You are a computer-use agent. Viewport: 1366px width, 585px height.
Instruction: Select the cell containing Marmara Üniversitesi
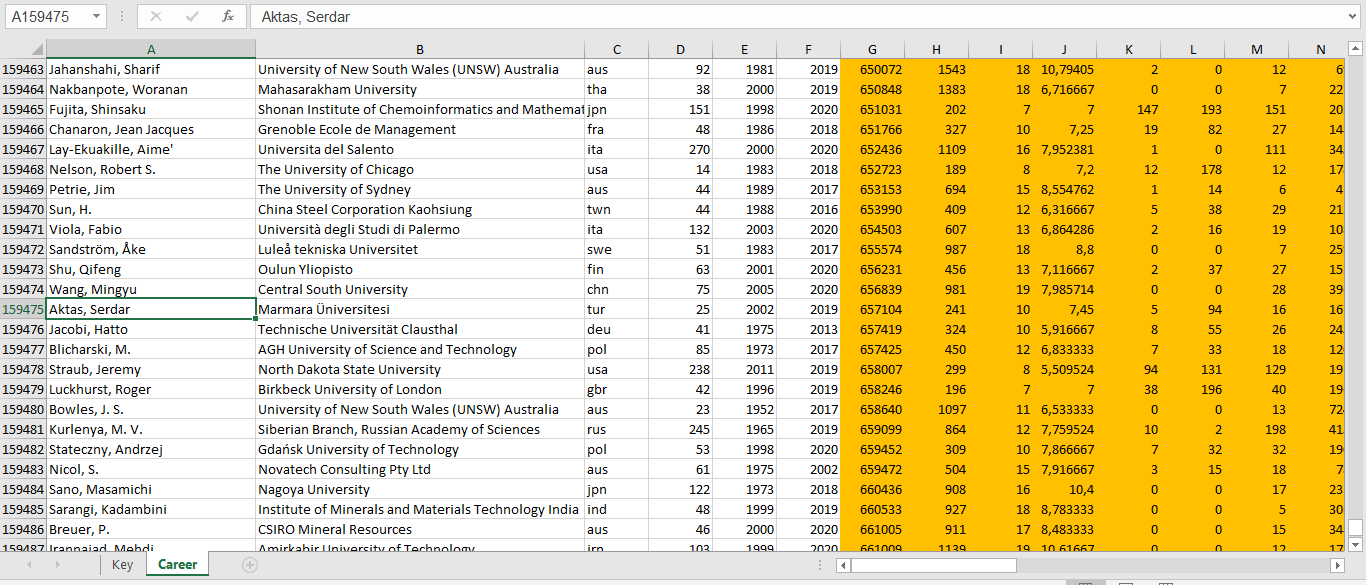[420, 310]
